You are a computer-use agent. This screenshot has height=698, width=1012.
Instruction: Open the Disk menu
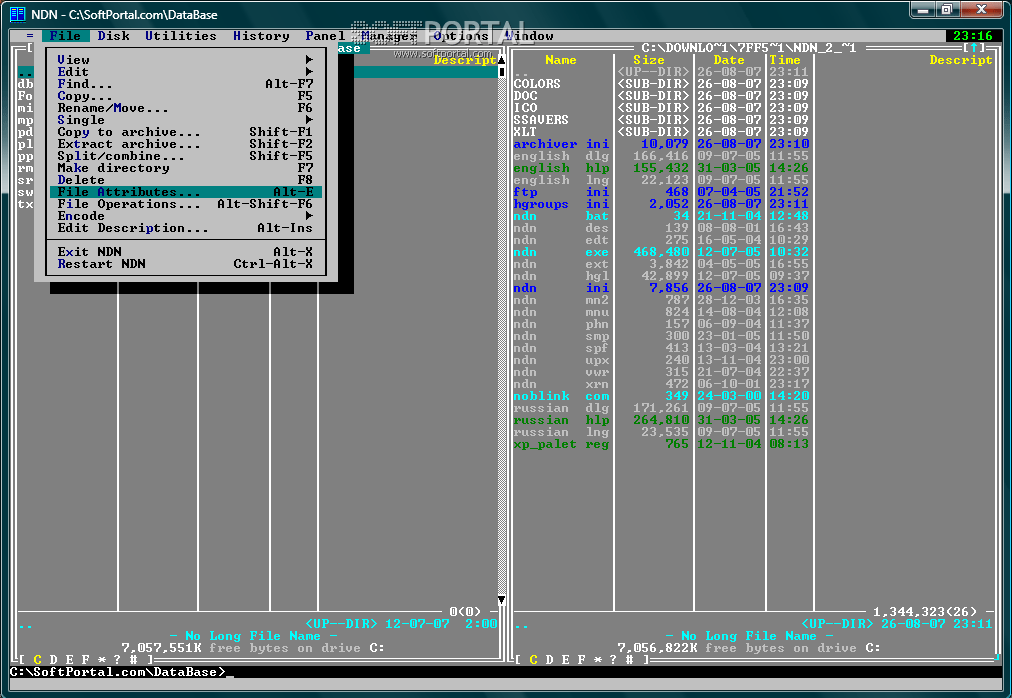pos(114,36)
